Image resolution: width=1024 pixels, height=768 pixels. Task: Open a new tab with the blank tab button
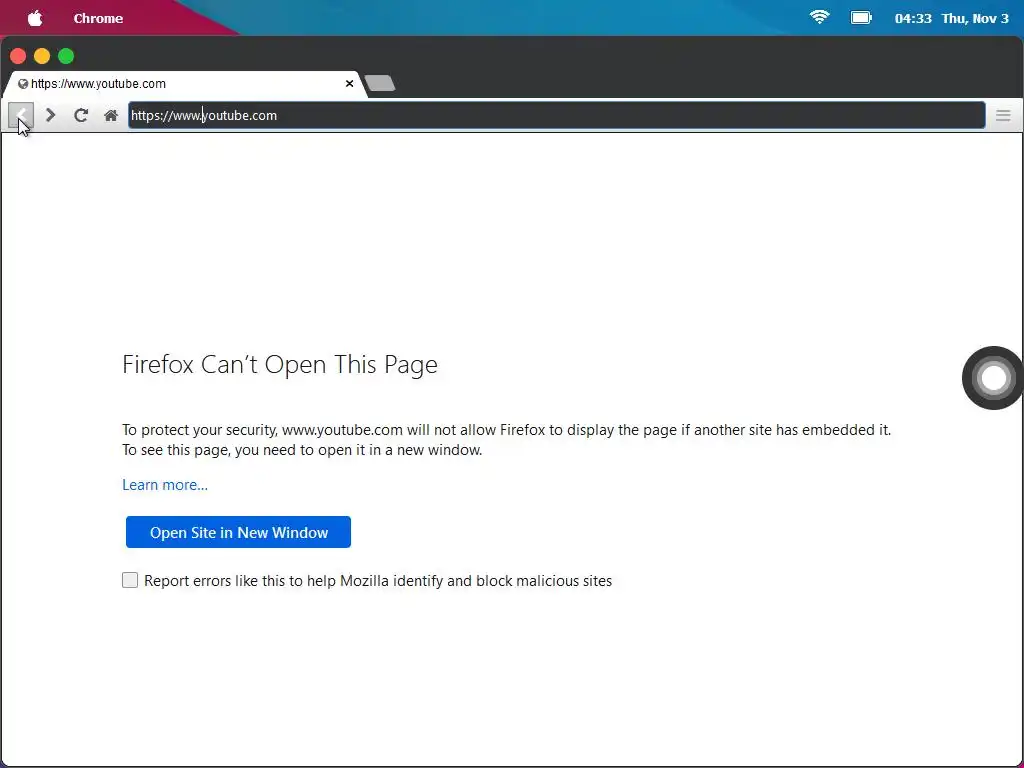(379, 83)
